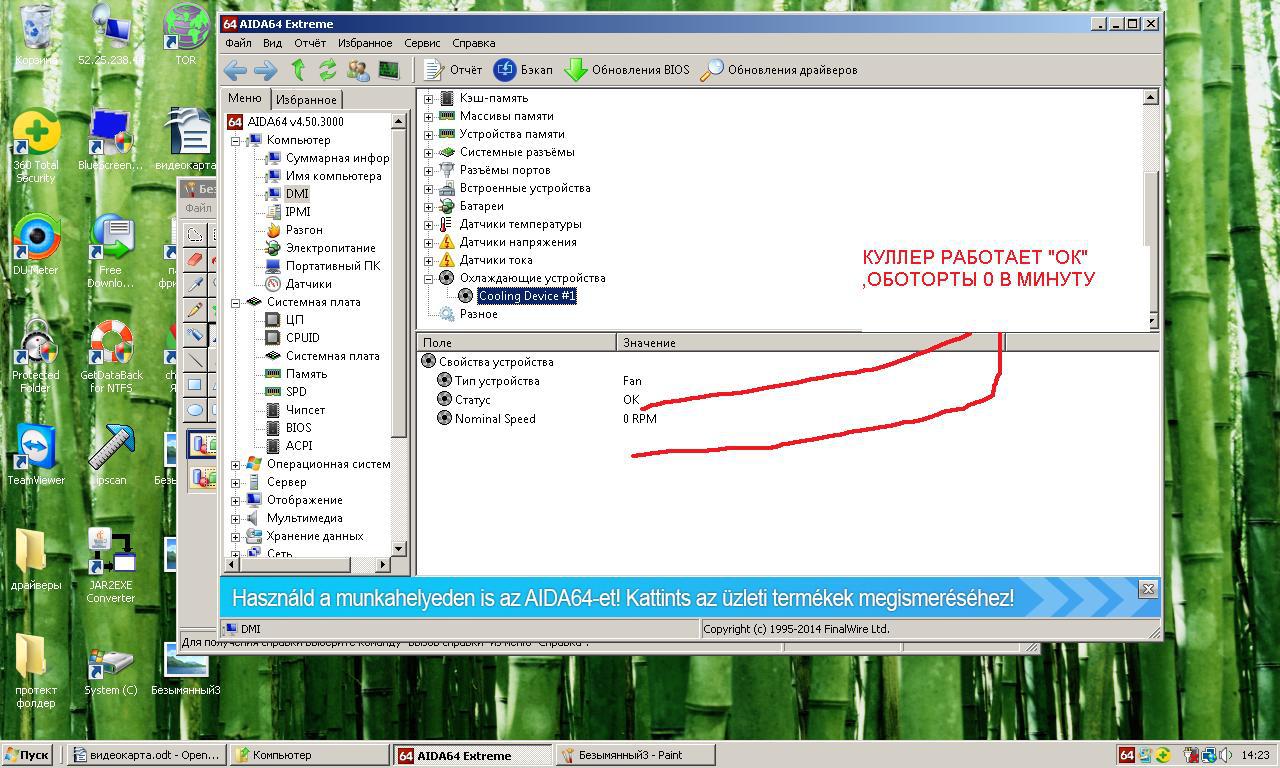Open the Отчёт report toolbar button

coord(453,70)
